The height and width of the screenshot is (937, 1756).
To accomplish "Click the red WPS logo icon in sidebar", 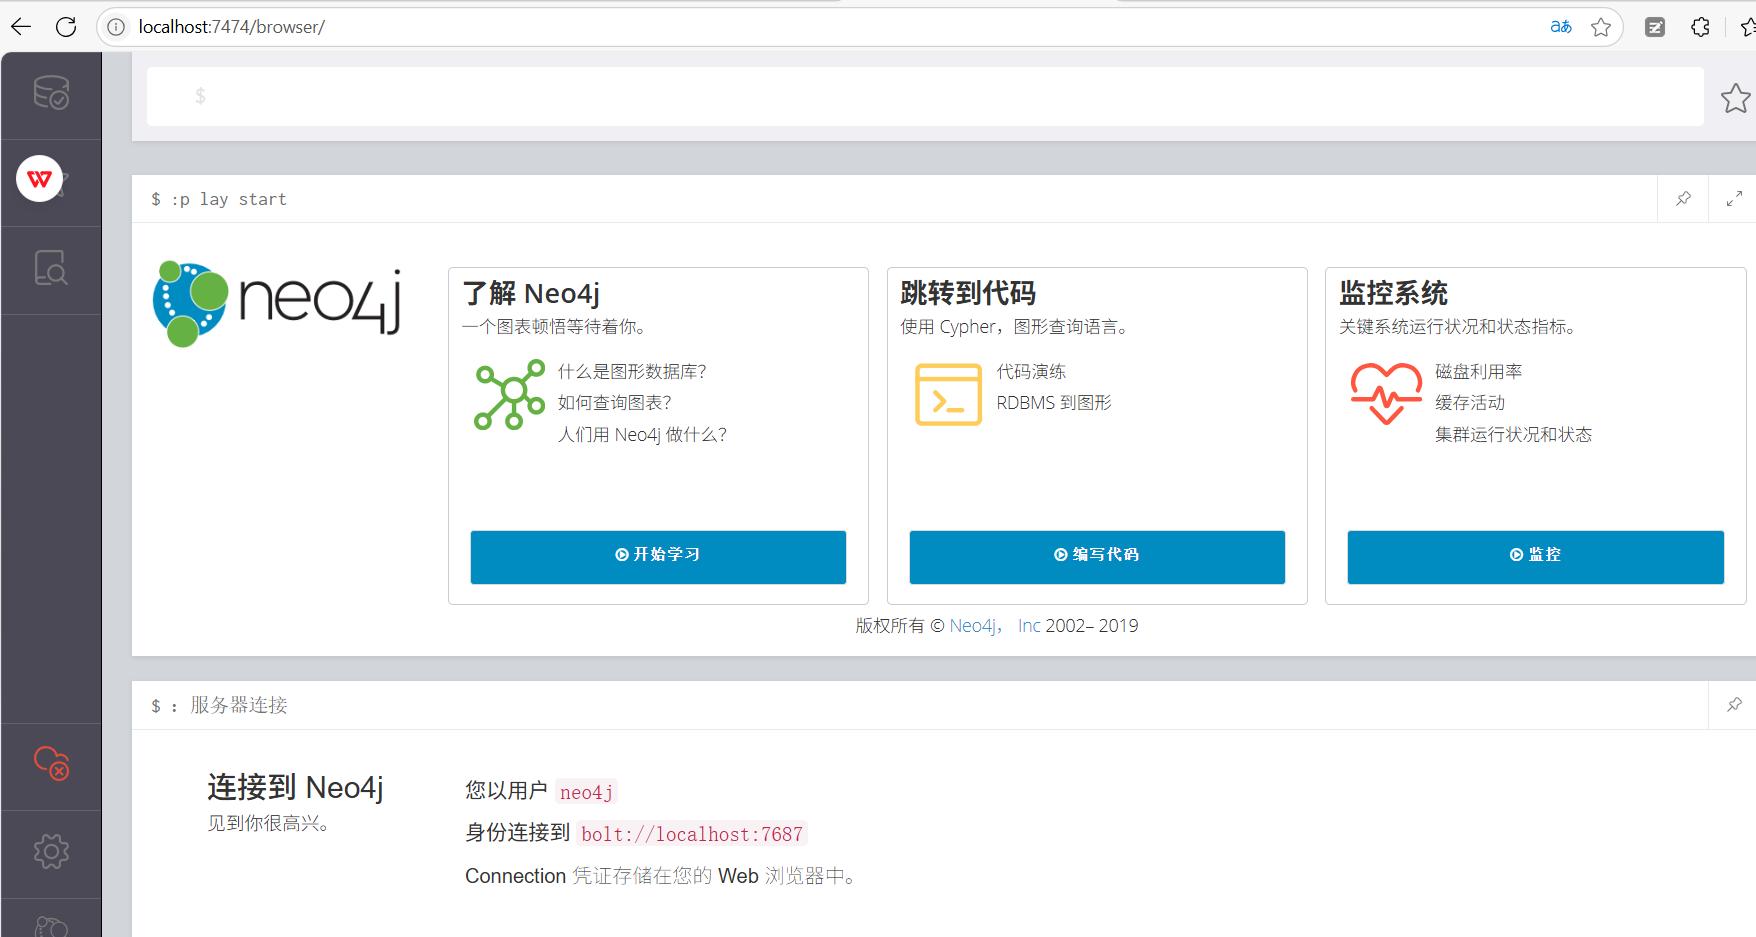I will (40, 179).
